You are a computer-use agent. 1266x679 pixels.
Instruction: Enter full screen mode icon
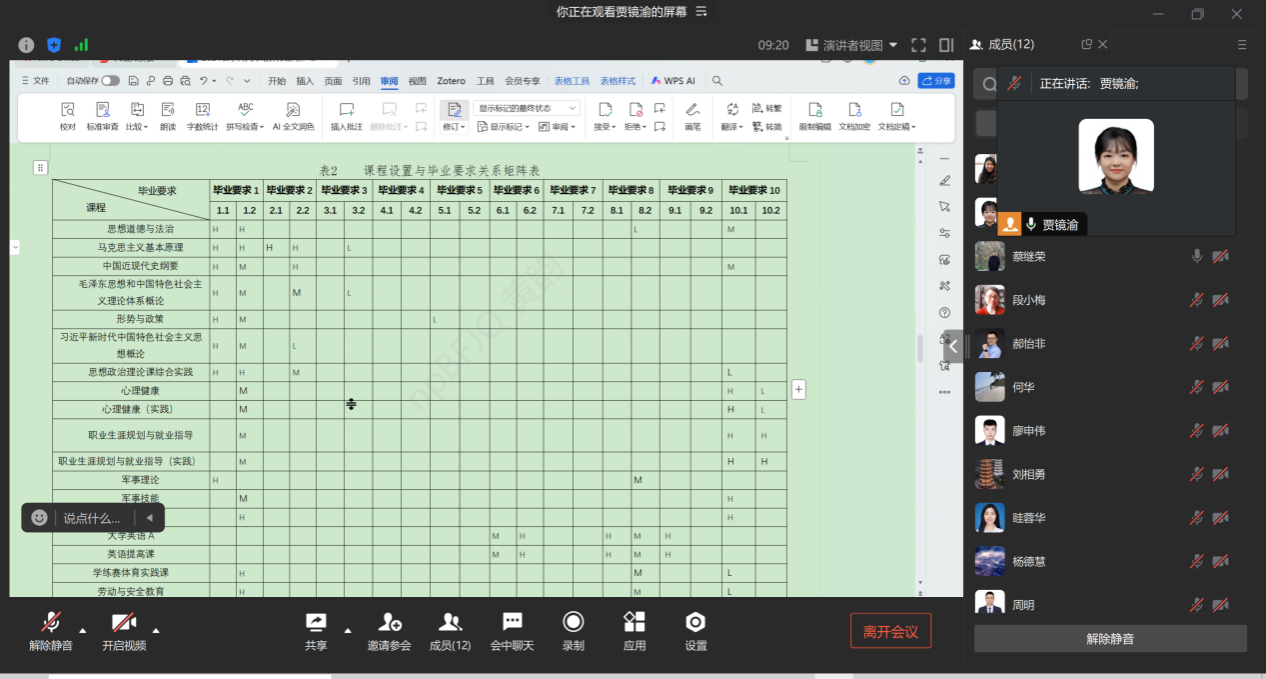click(919, 45)
